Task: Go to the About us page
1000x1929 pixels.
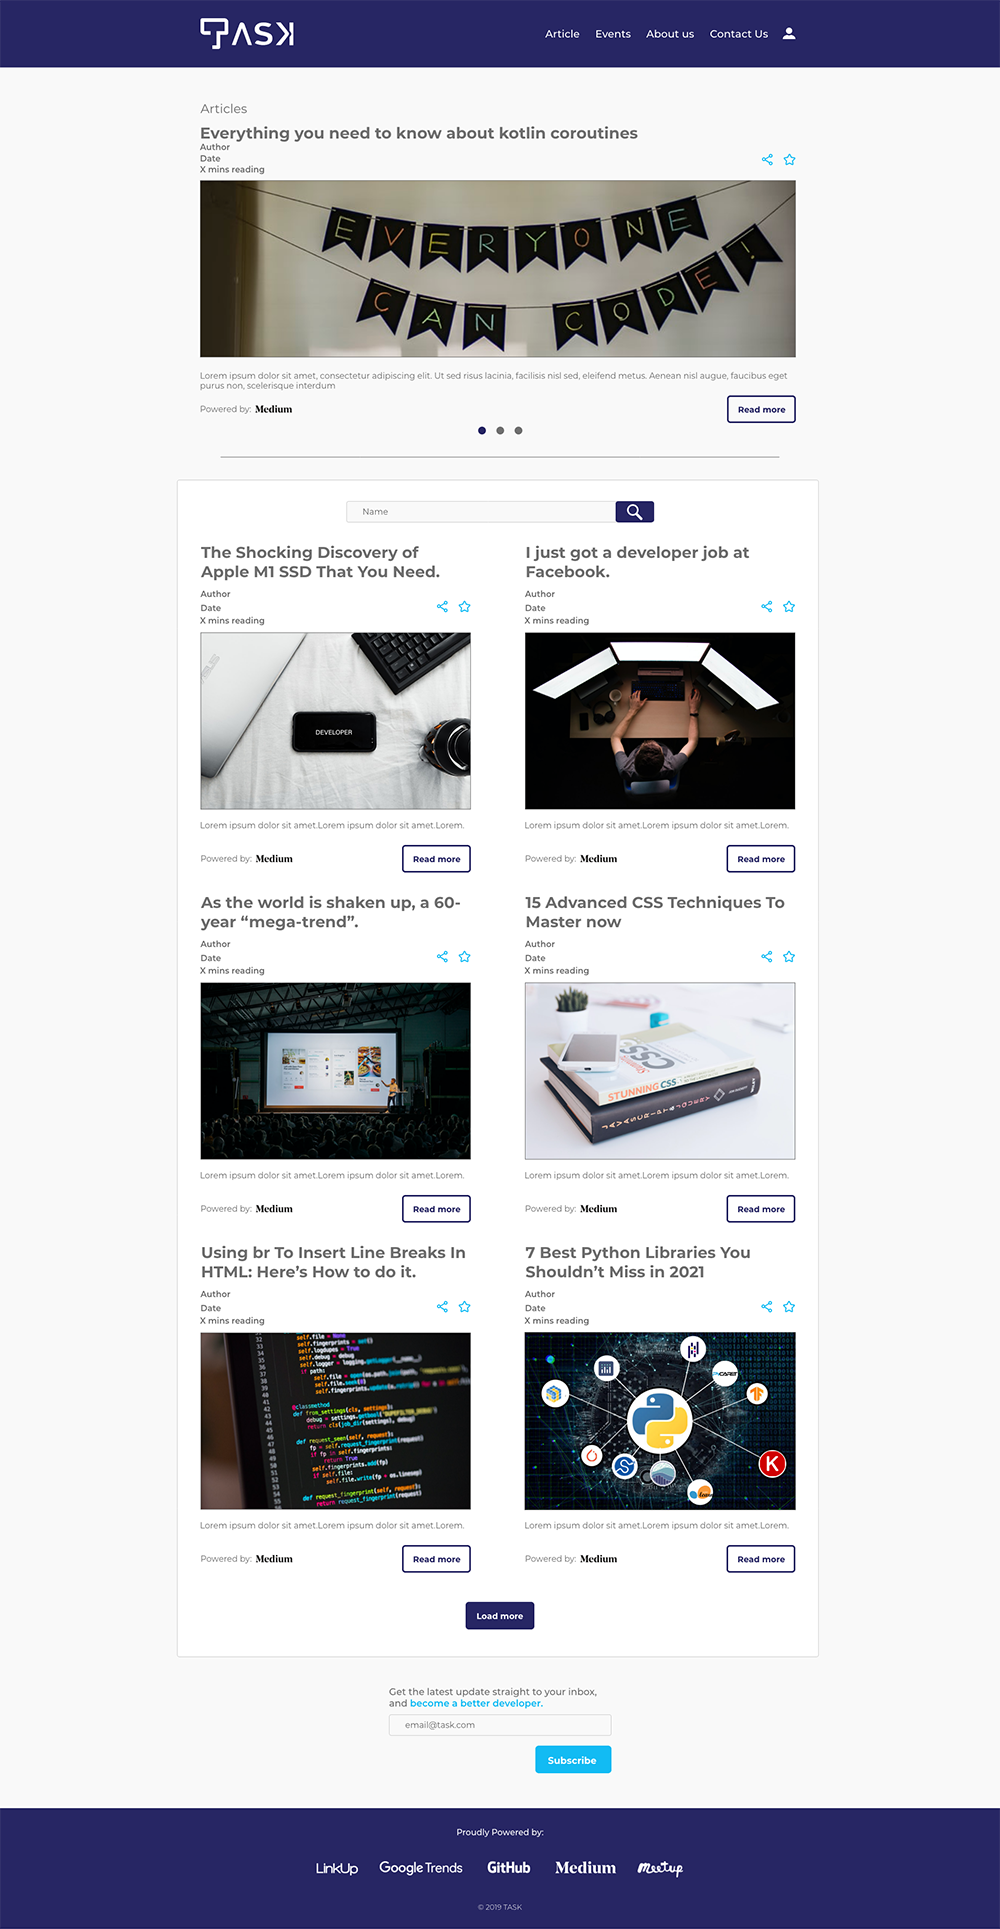Action: [670, 34]
